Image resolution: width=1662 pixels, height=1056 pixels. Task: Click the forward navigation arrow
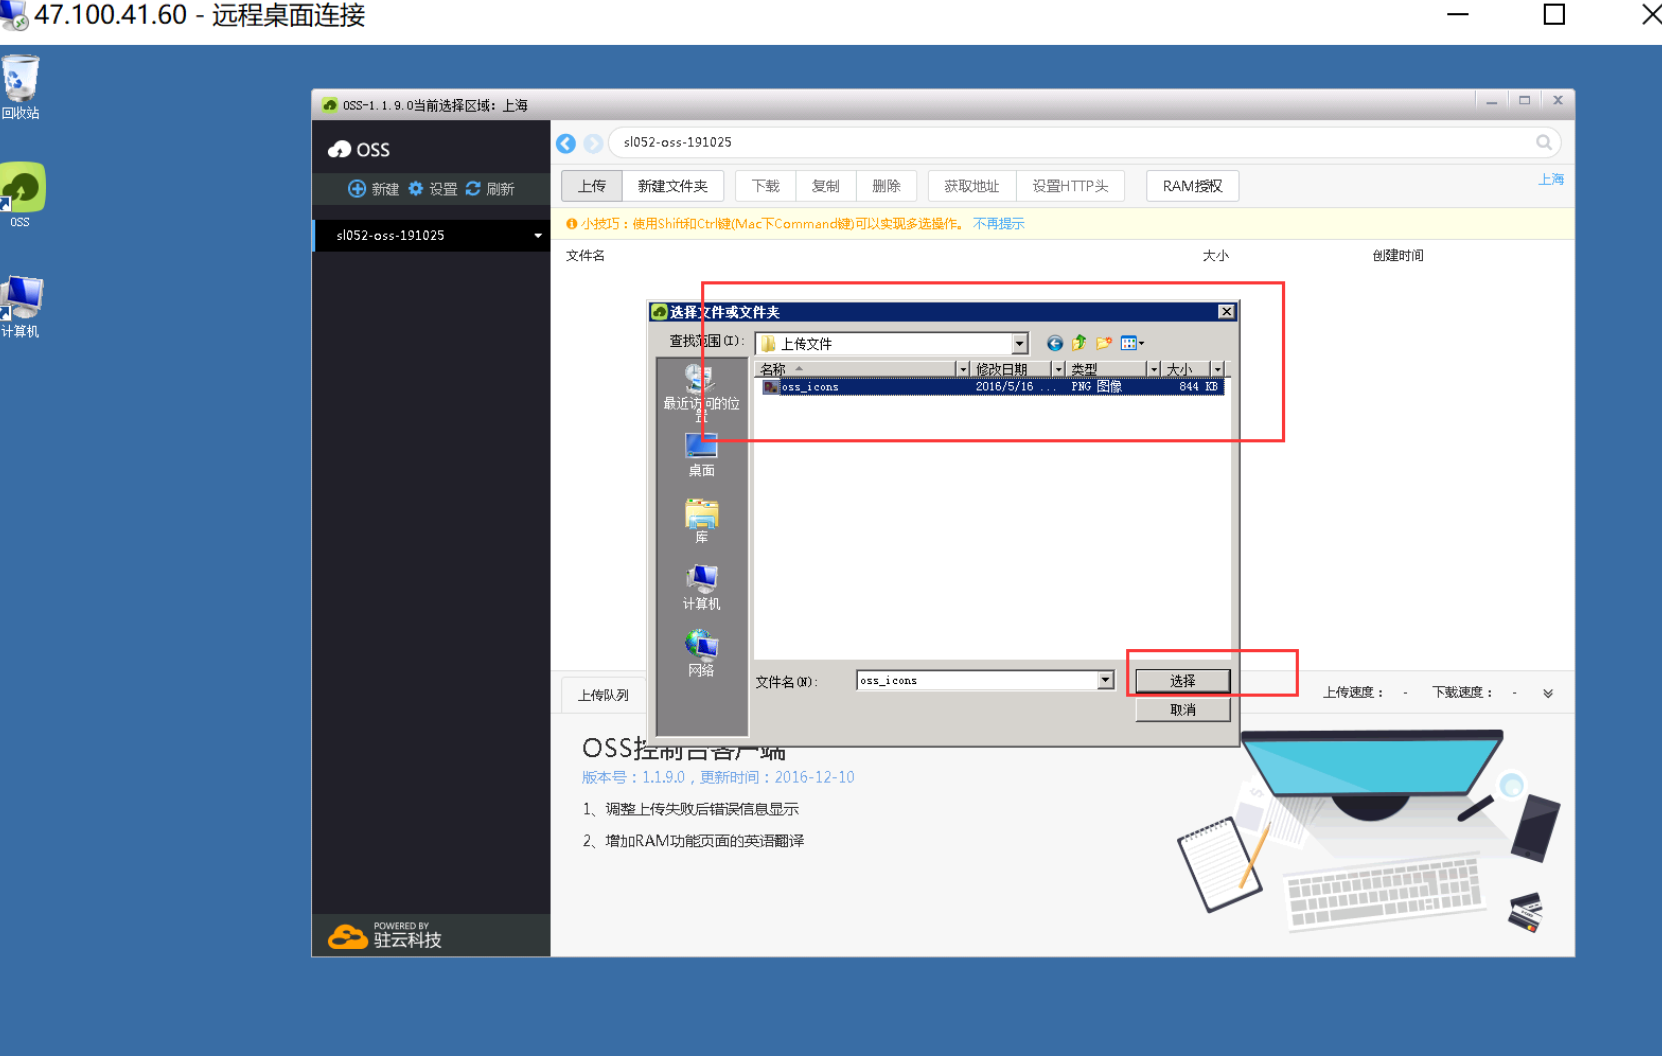click(593, 144)
